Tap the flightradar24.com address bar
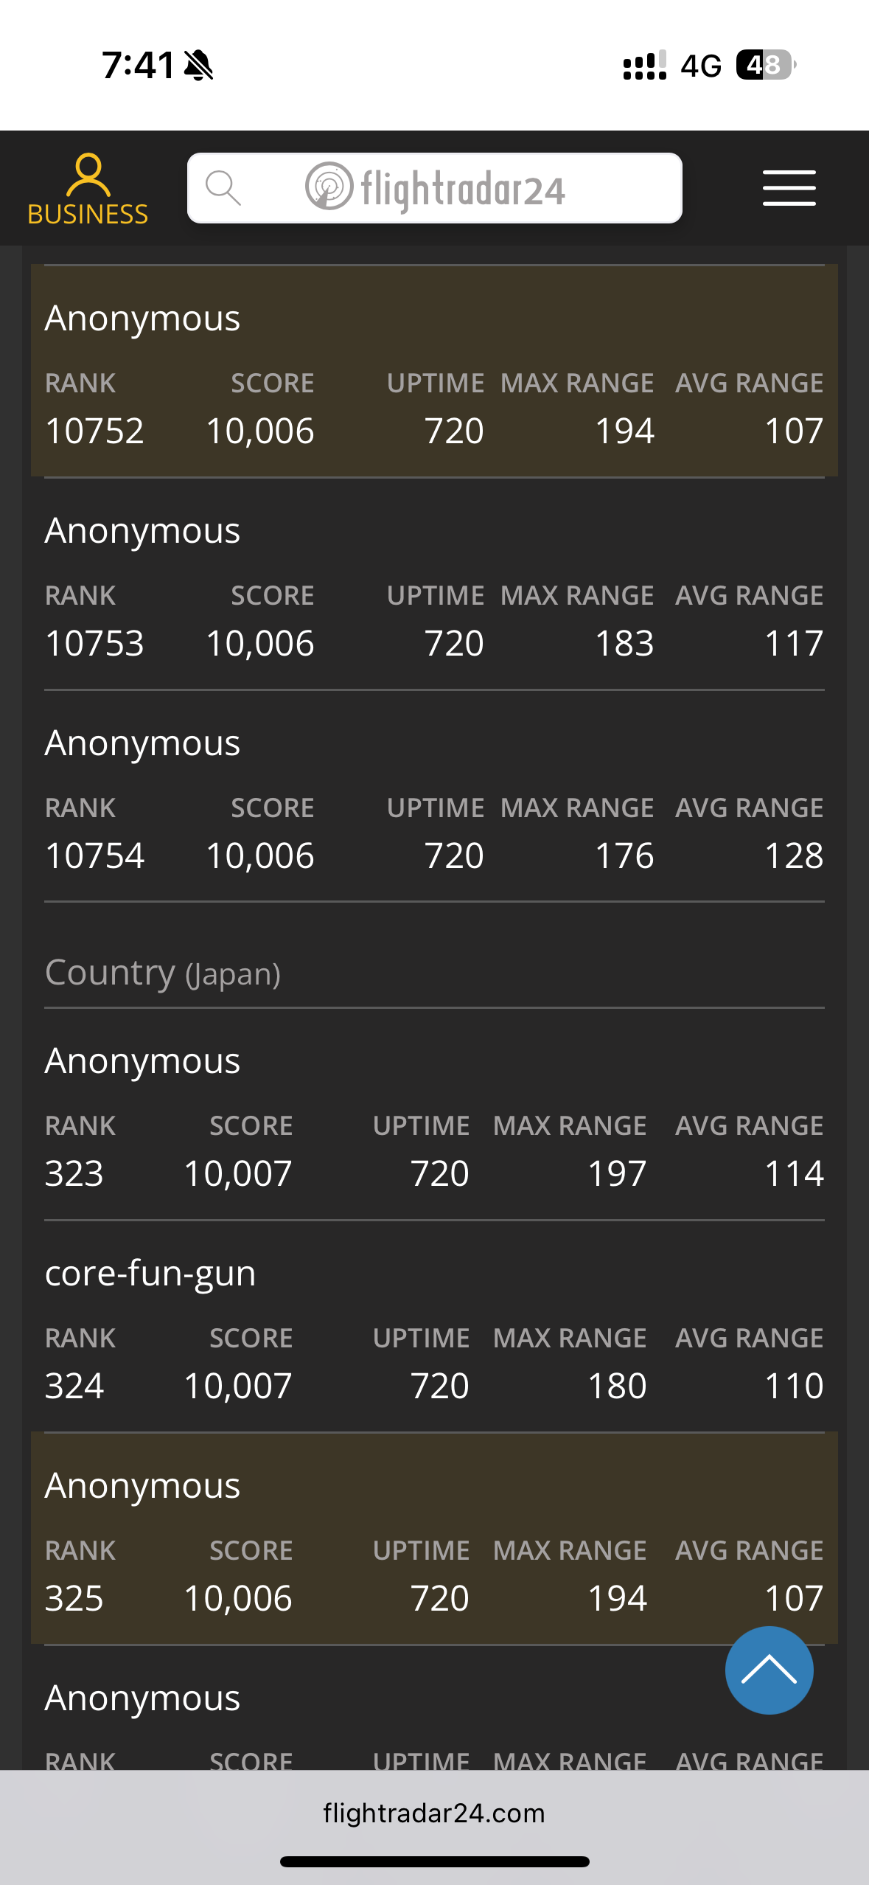Image resolution: width=869 pixels, height=1885 pixels. tap(434, 1813)
